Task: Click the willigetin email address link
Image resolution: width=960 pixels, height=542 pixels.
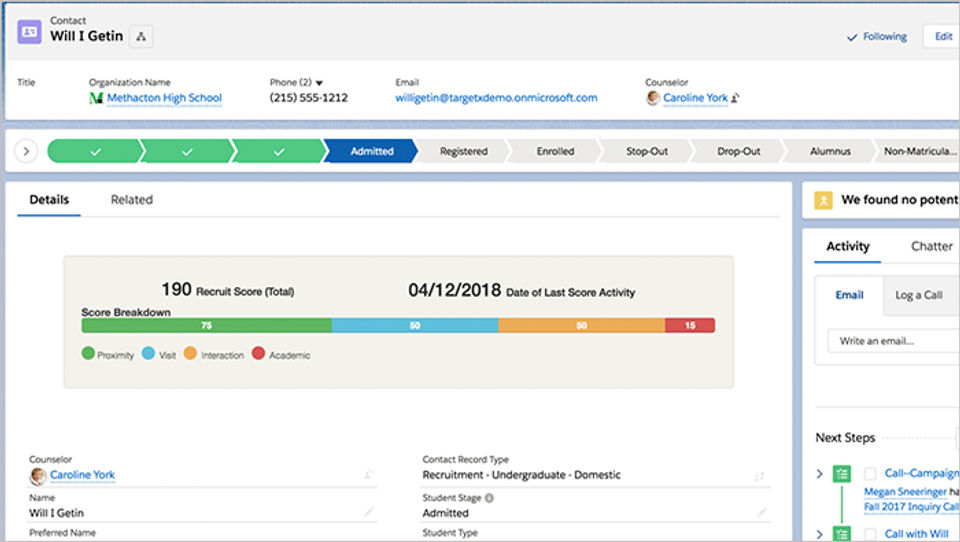Action: click(x=496, y=98)
